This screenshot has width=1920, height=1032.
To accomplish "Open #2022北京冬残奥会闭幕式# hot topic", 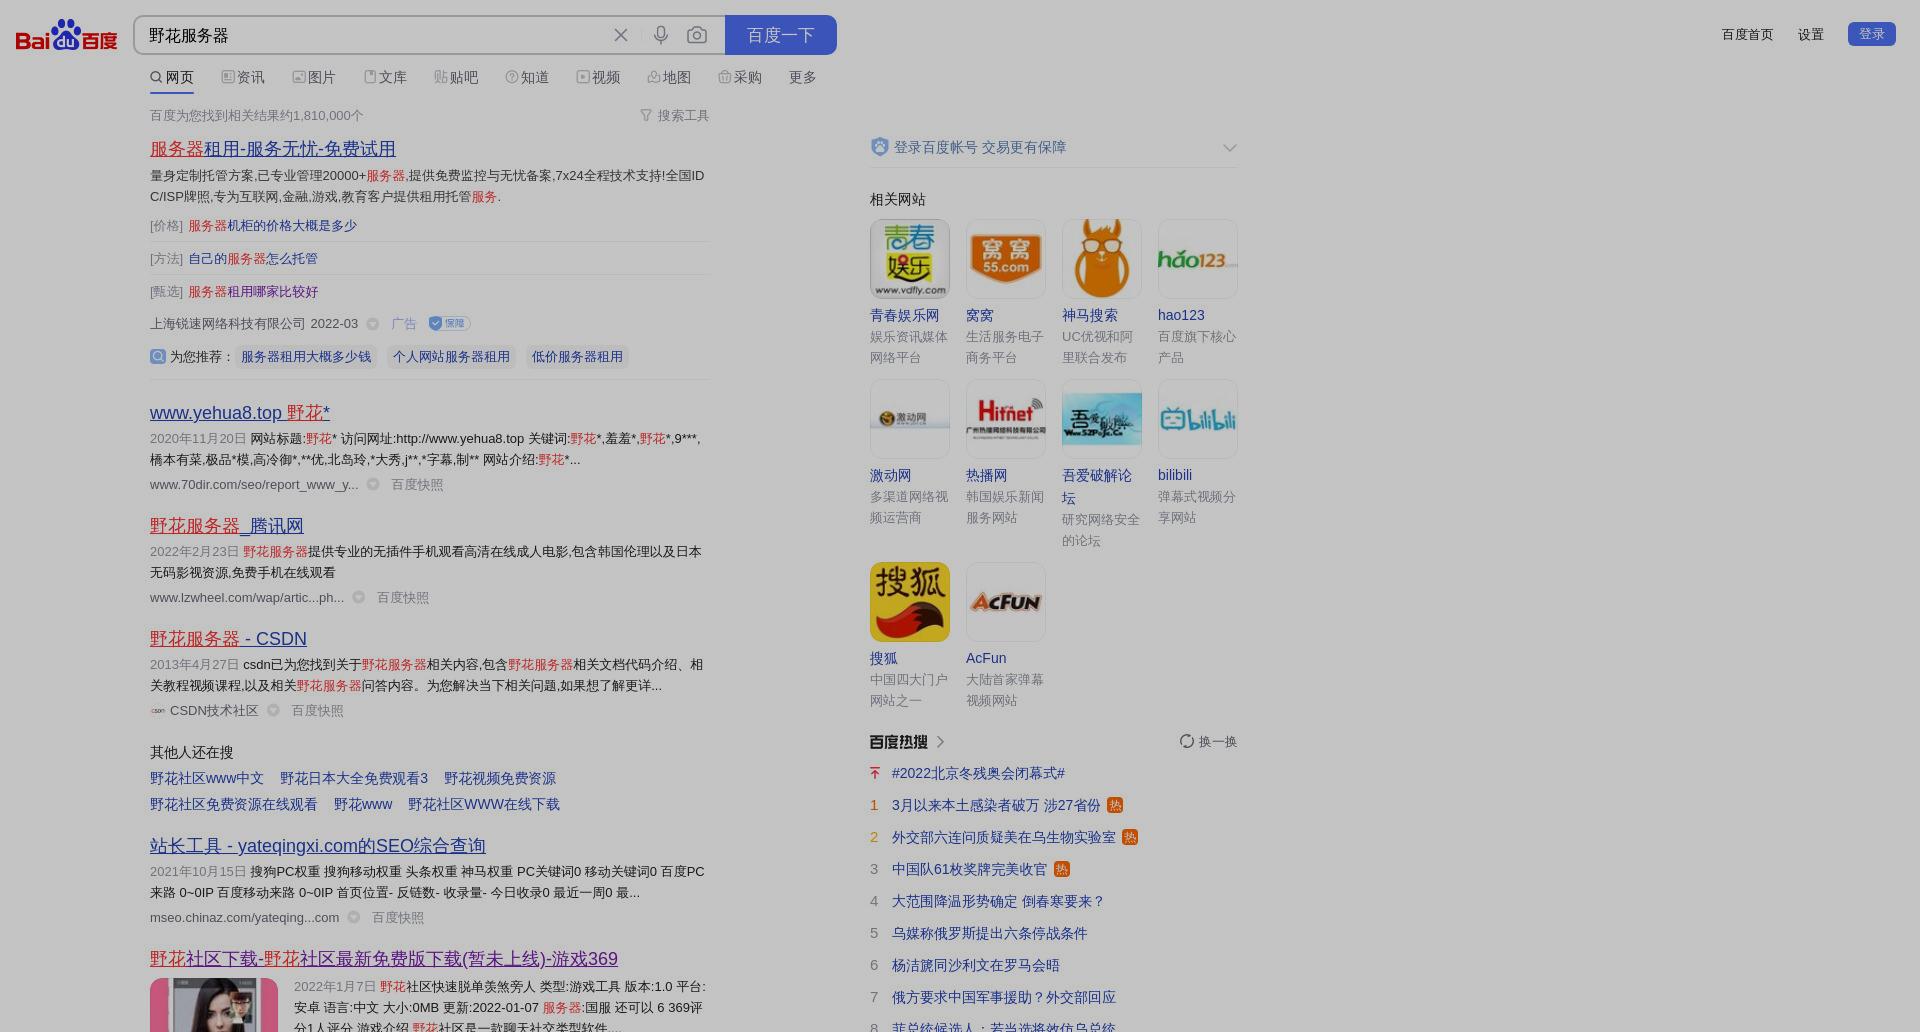I will [x=978, y=774].
